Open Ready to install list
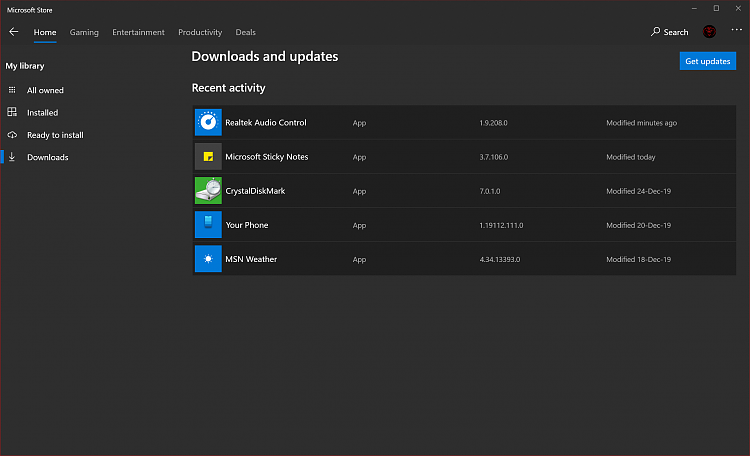Image resolution: width=750 pixels, height=456 pixels. (55, 135)
